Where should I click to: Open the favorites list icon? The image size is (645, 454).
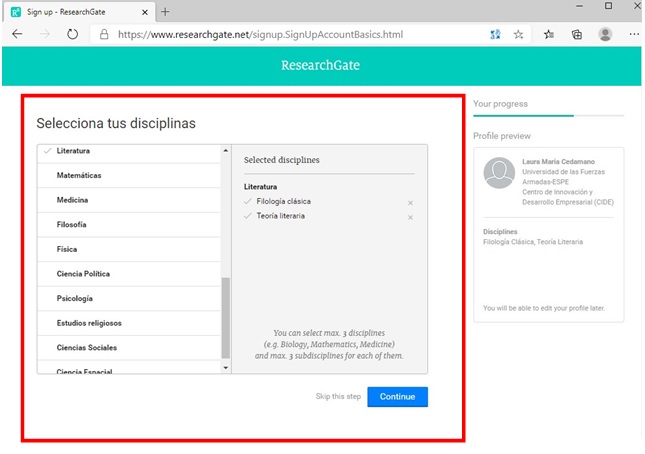(549, 33)
